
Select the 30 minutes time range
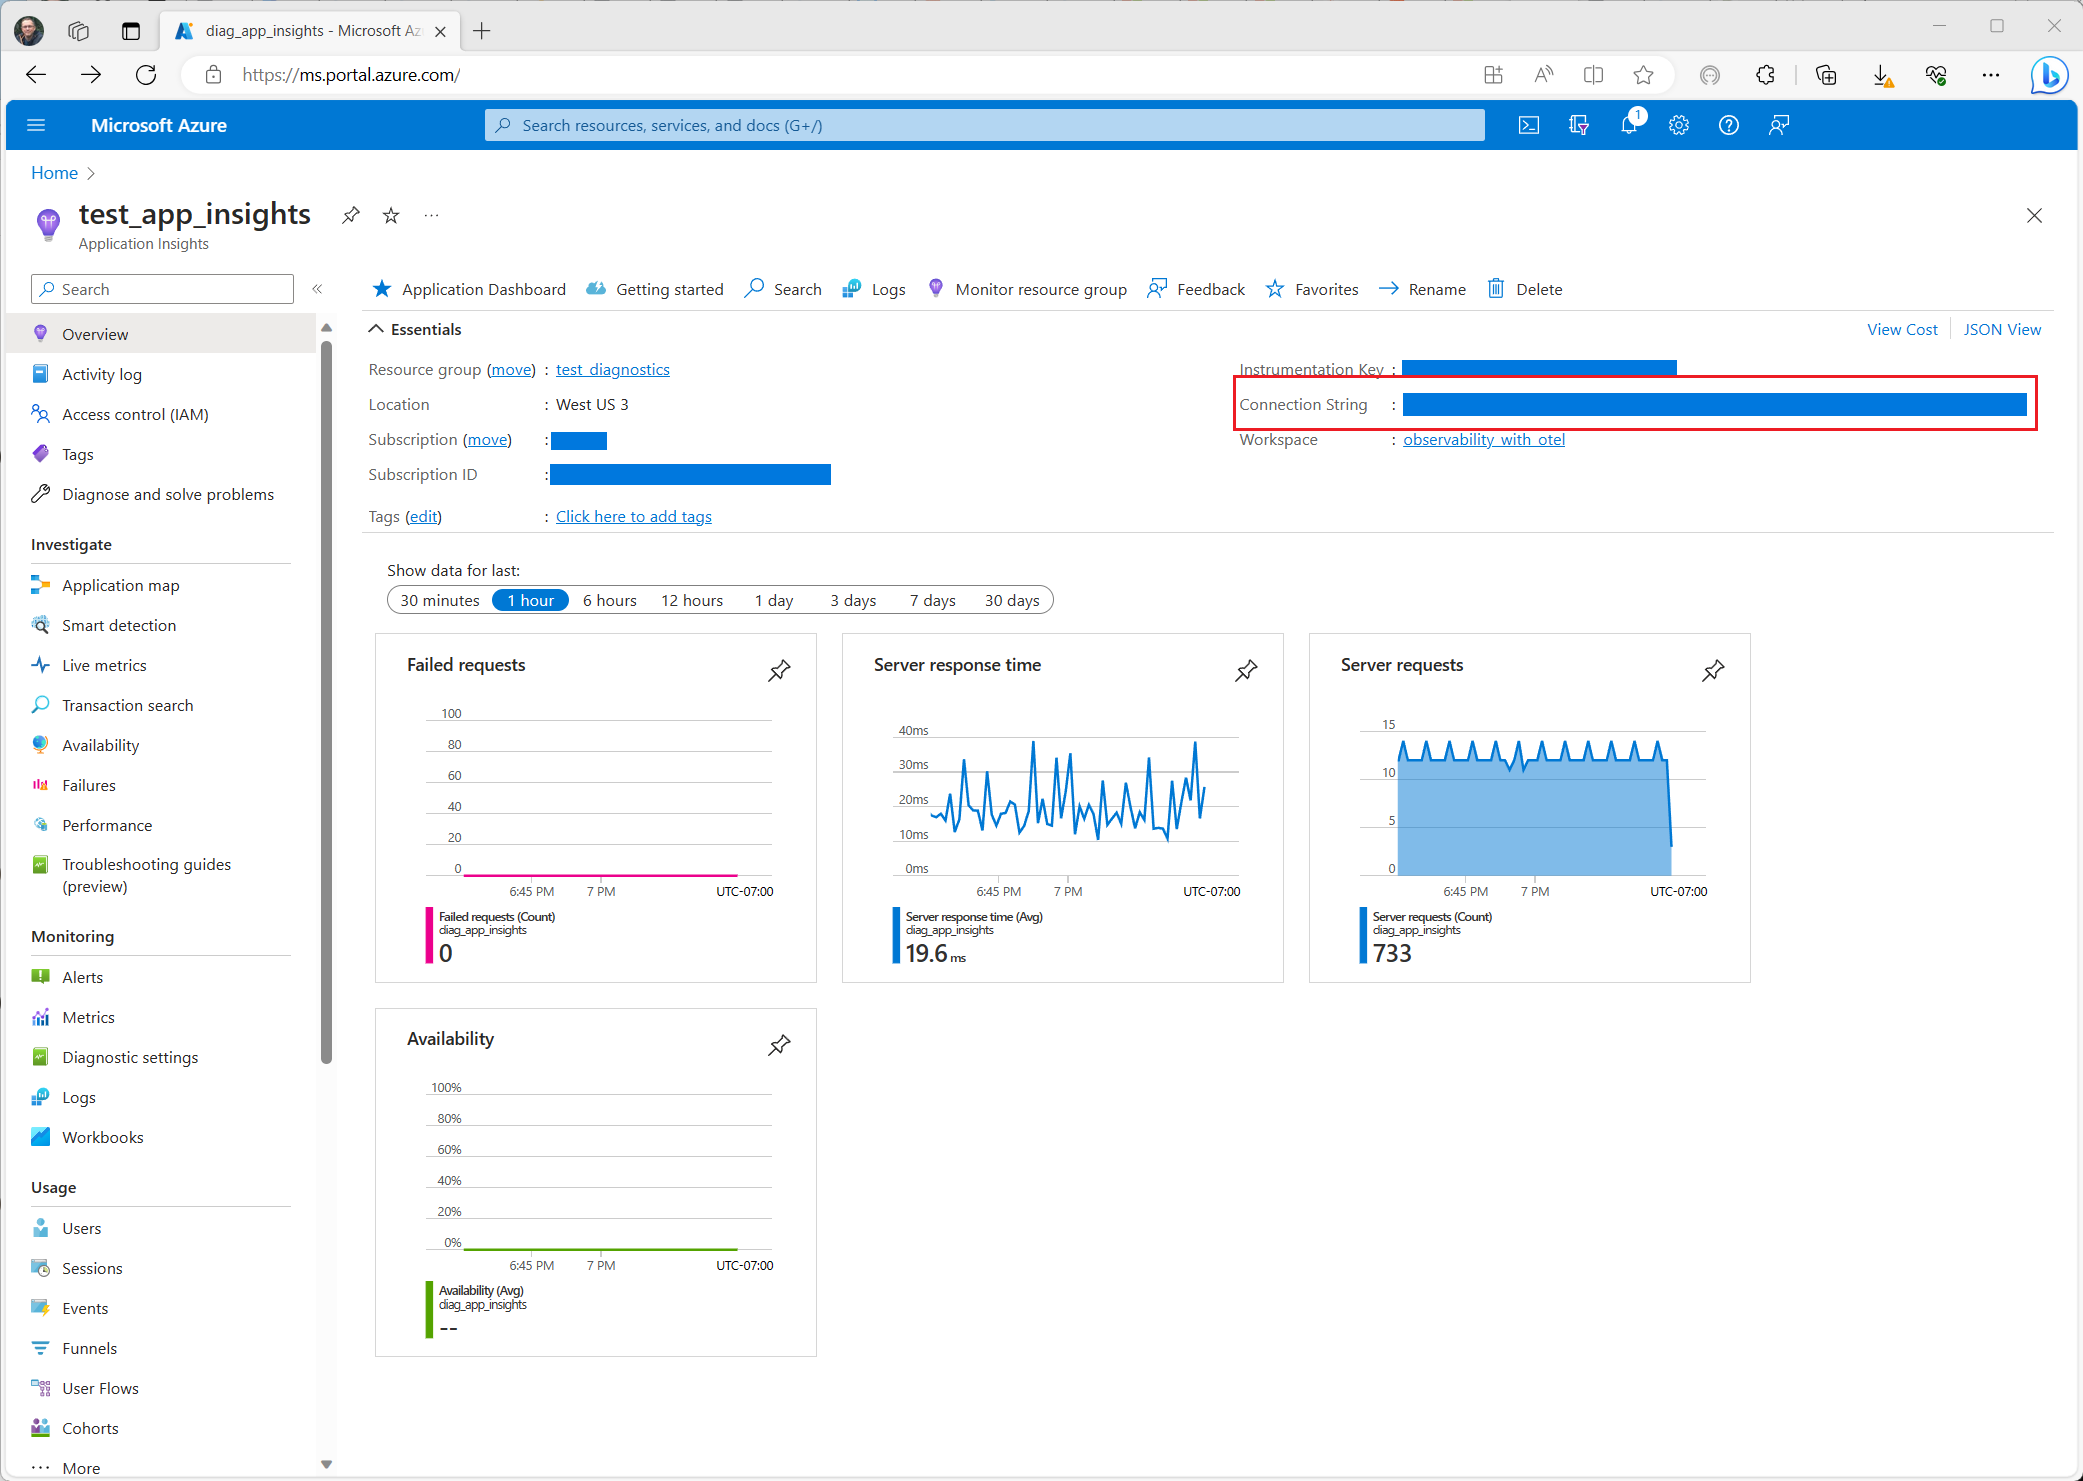(x=440, y=600)
